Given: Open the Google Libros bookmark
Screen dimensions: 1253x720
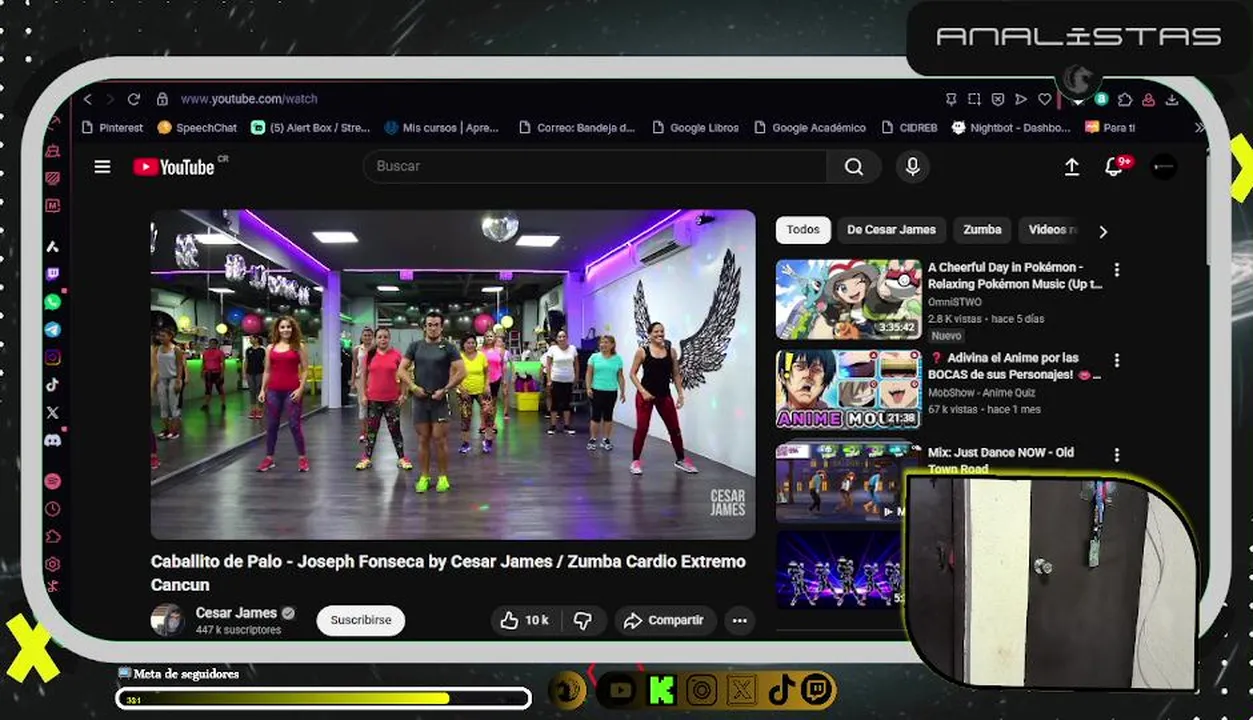Looking at the screenshot, I should pos(695,128).
